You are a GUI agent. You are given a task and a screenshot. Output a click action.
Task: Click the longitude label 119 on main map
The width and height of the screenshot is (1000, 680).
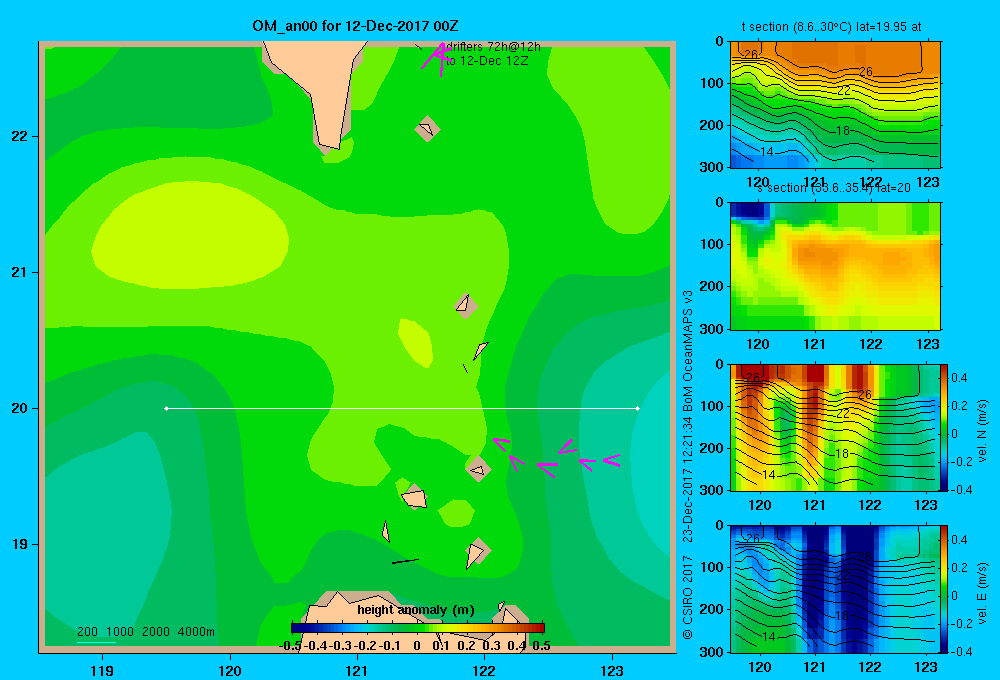pyautogui.click(x=102, y=670)
